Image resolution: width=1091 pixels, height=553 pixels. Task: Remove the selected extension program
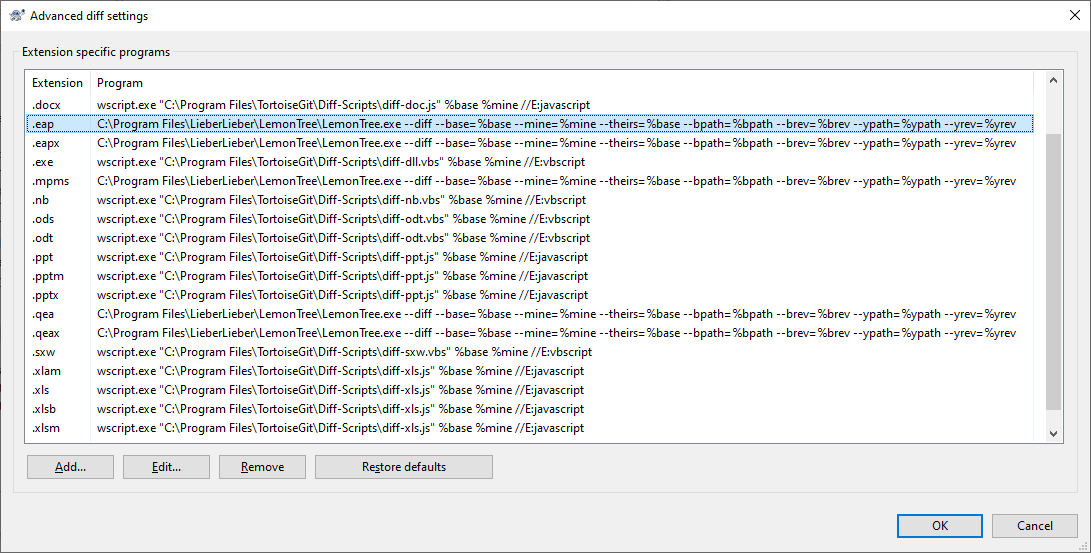(x=262, y=467)
